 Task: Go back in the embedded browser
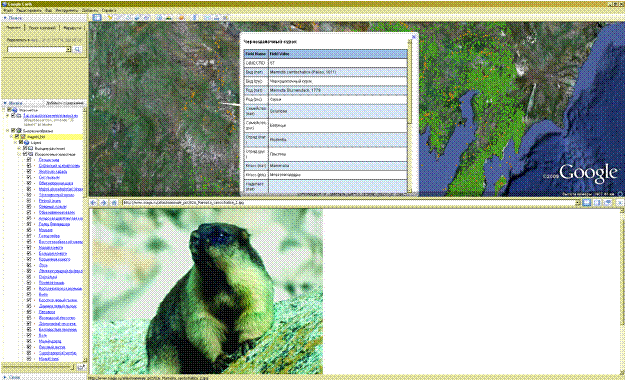coord(94,203)
